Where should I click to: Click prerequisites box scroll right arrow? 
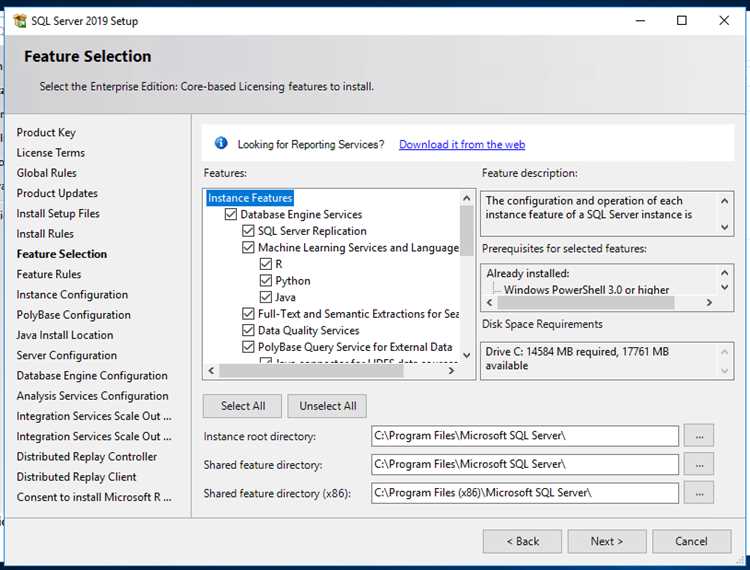click(x=709, y=302)
